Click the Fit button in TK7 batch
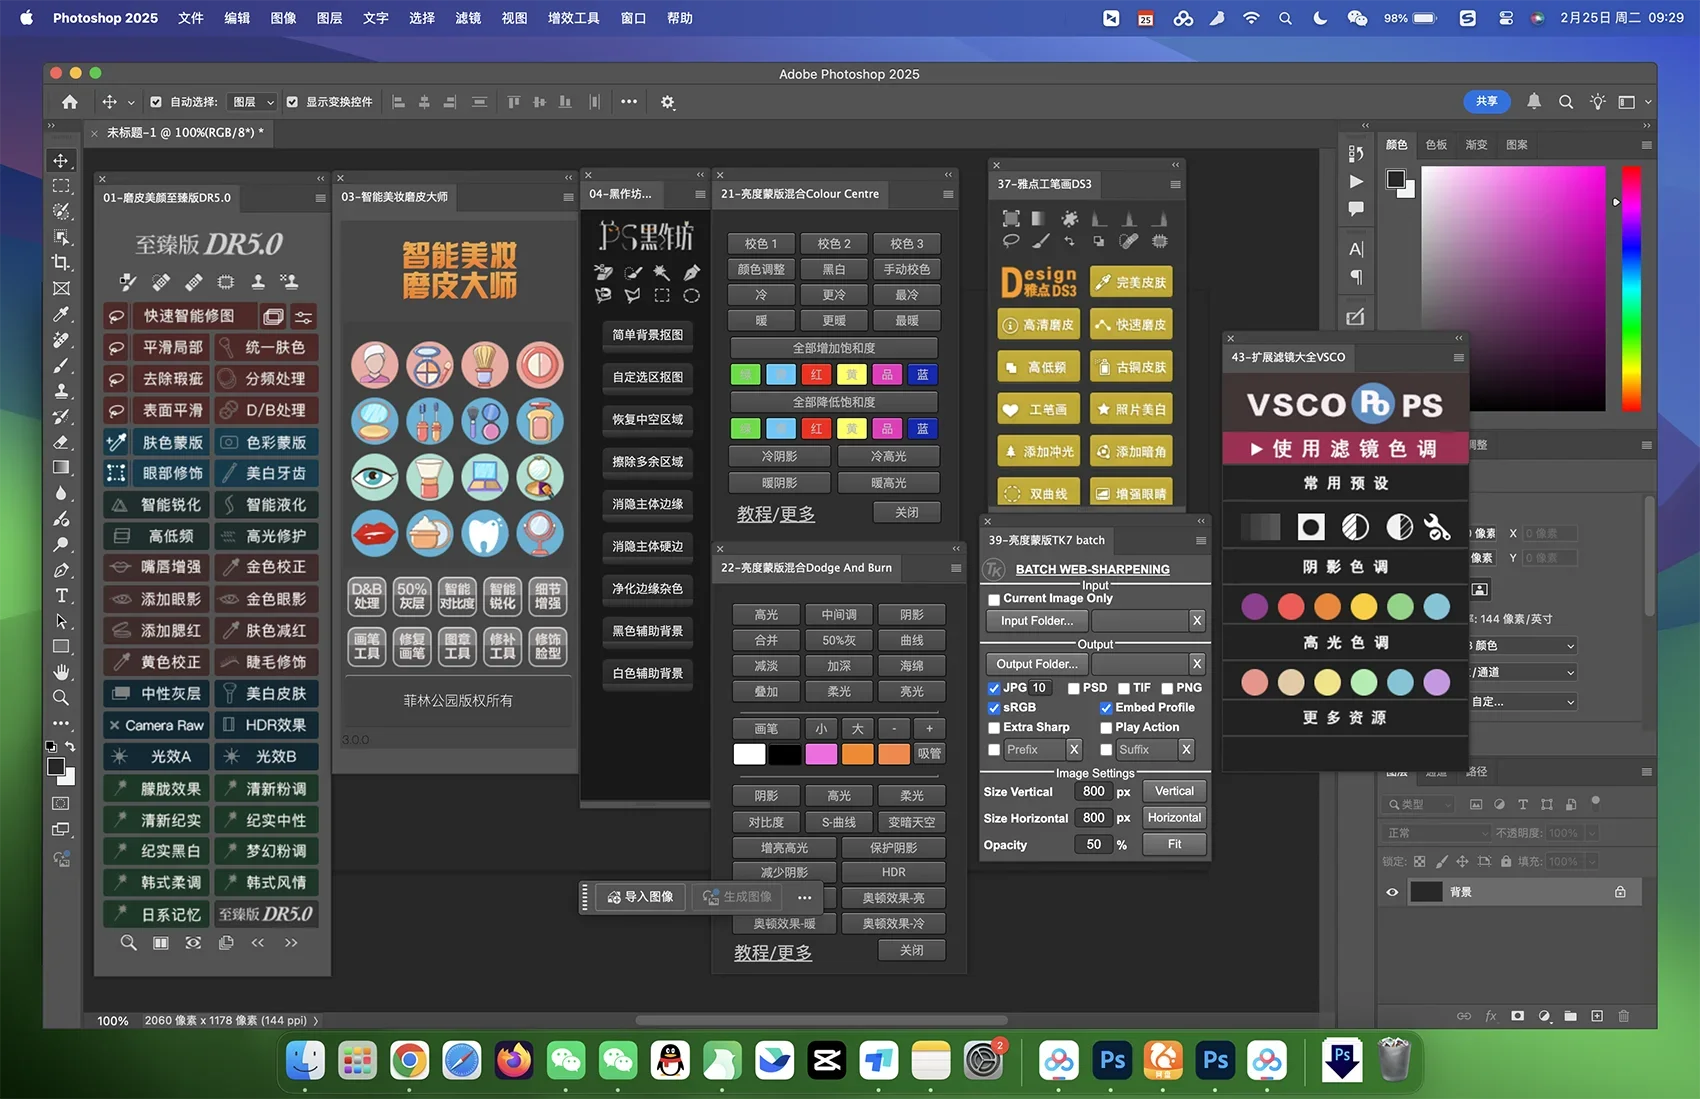The width and height of the screenshot is (1700, 1099). pos(1174,845)
